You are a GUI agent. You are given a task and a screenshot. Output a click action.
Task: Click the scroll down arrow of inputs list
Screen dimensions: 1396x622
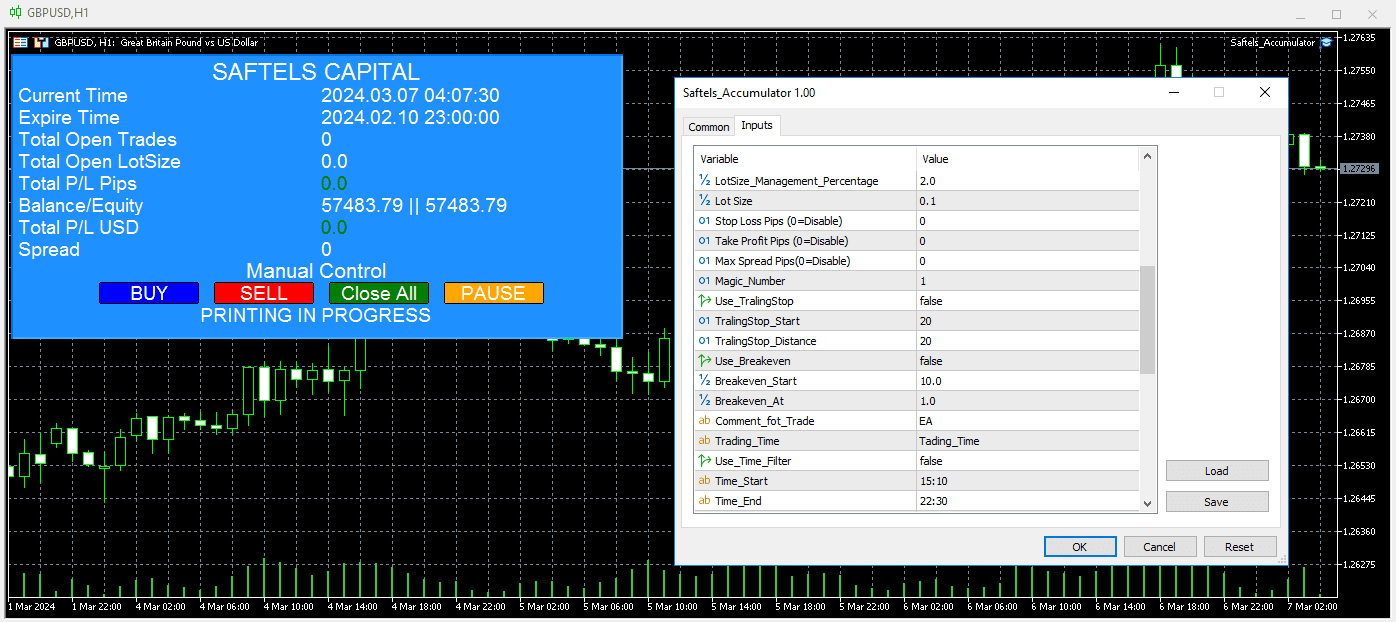[1147, 503]
